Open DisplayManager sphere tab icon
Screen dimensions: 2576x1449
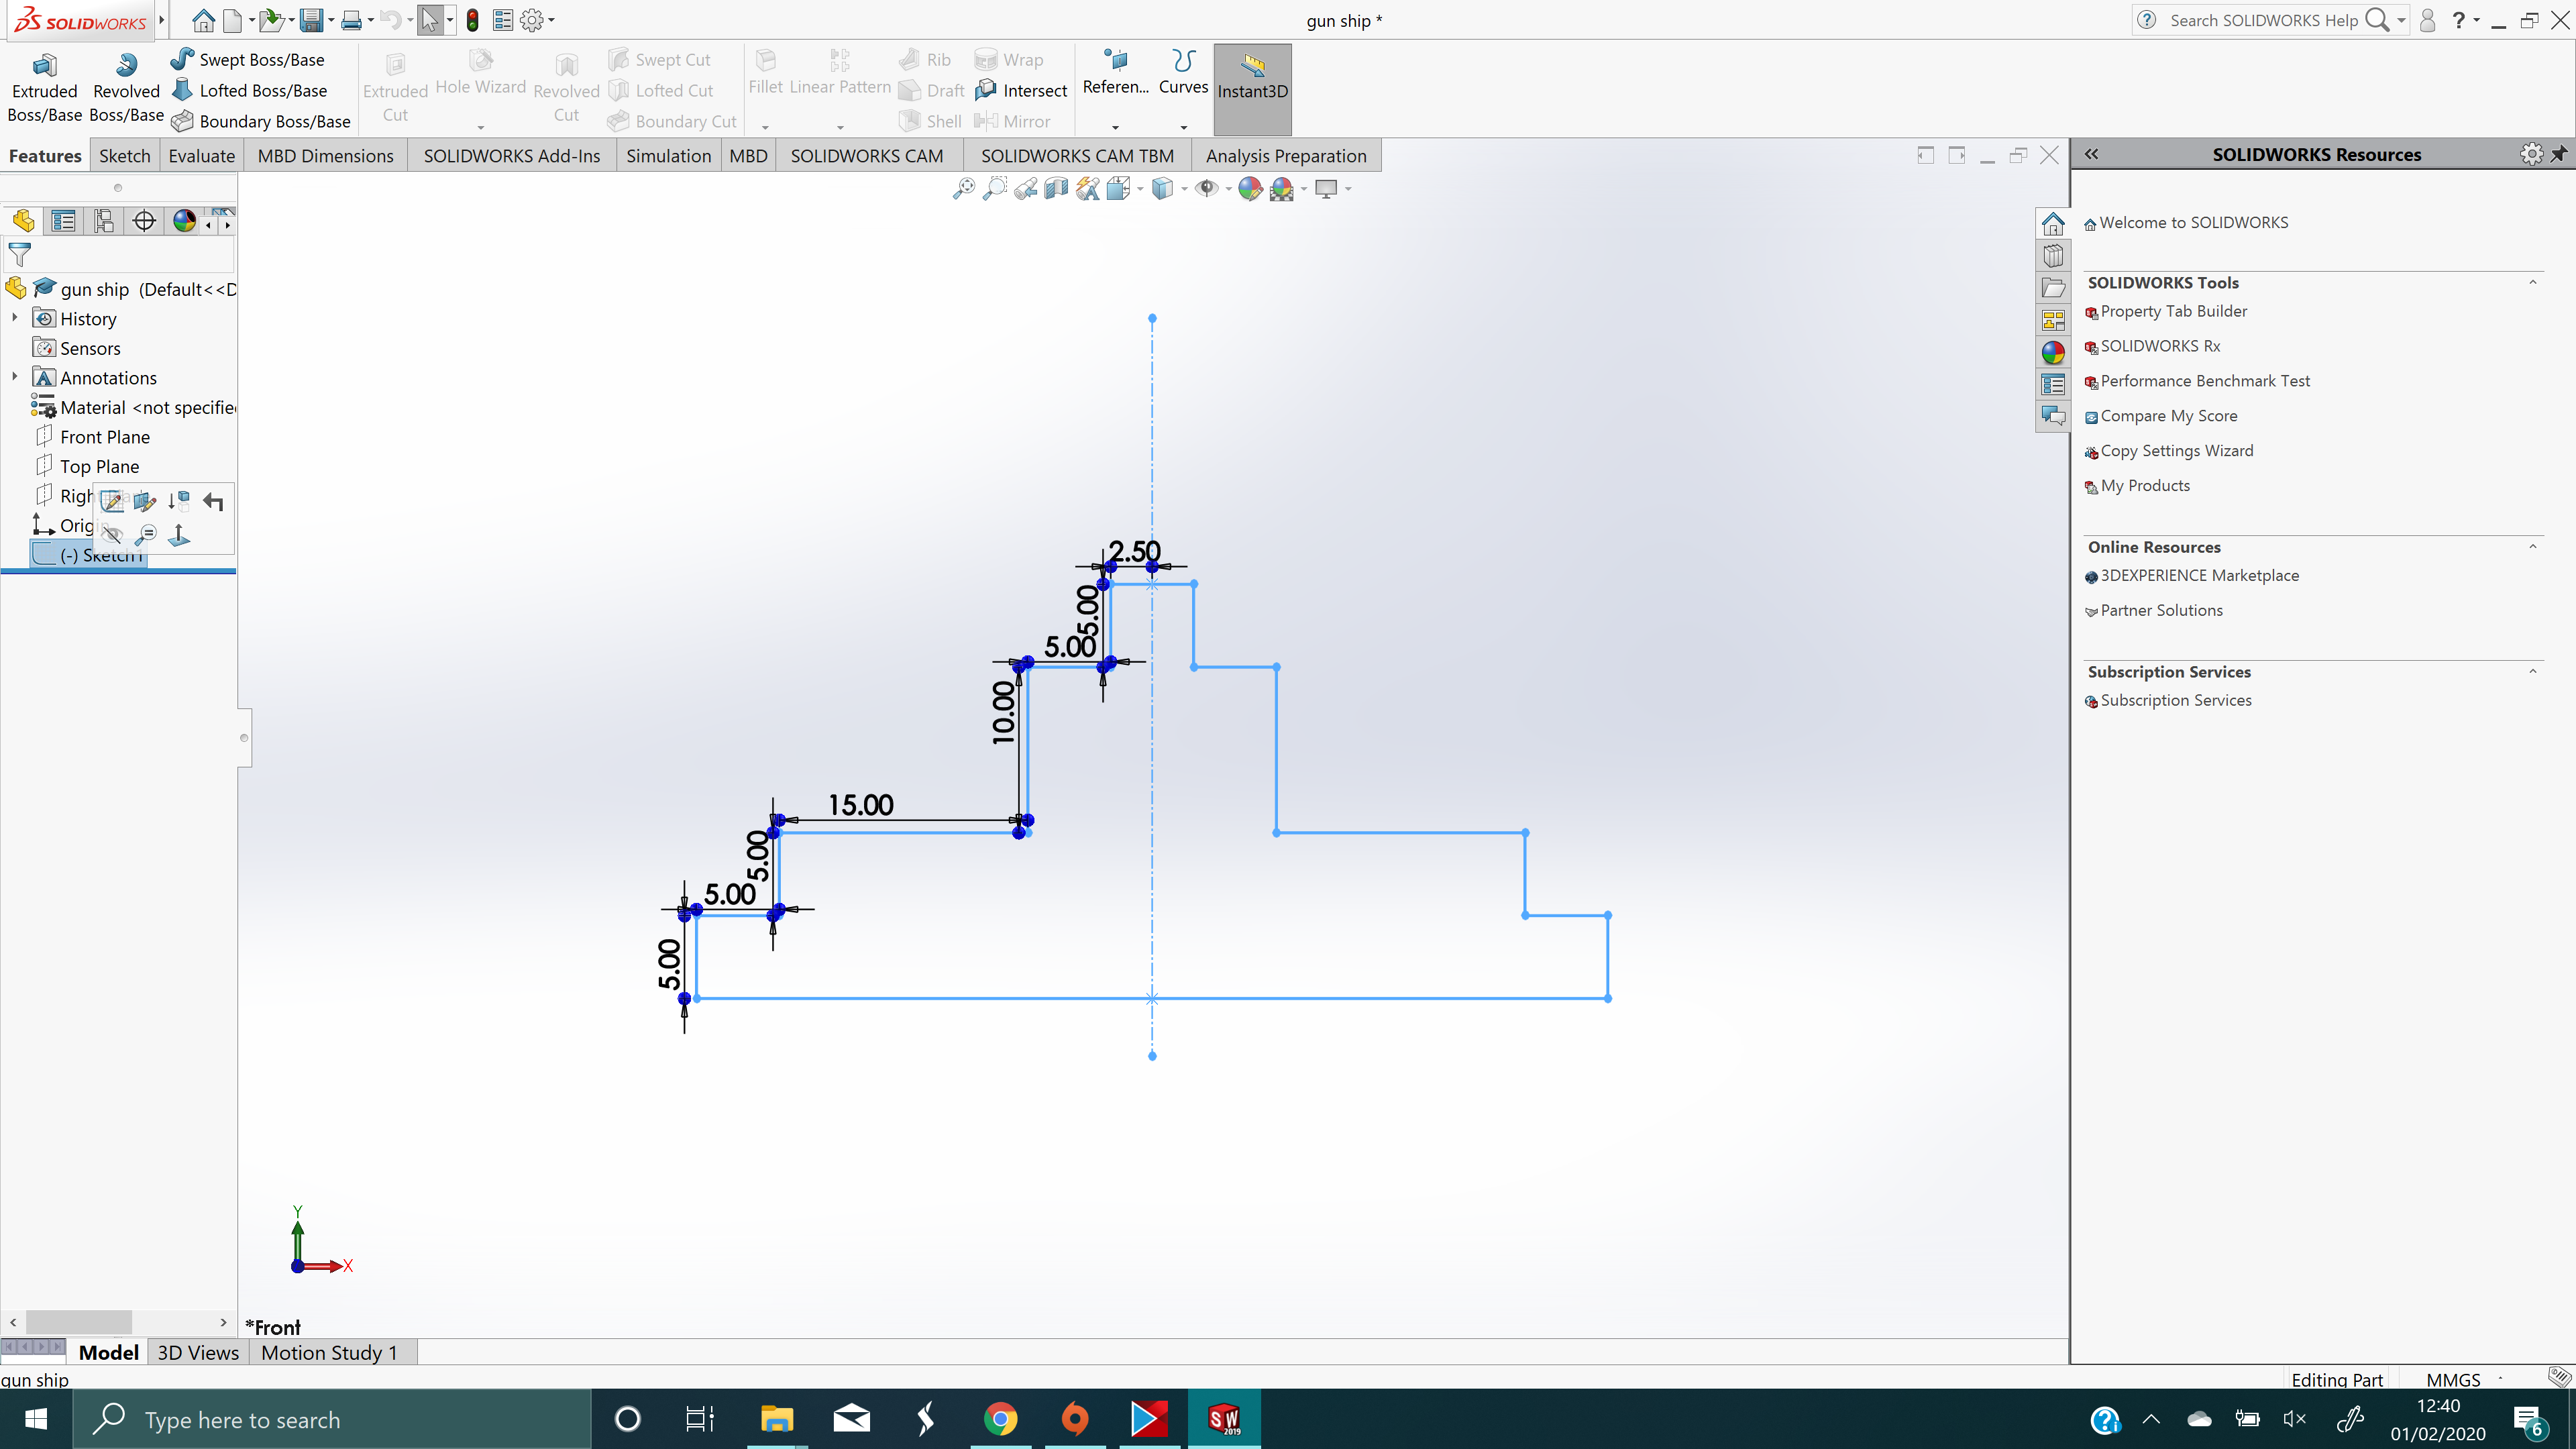click(184, 221)
